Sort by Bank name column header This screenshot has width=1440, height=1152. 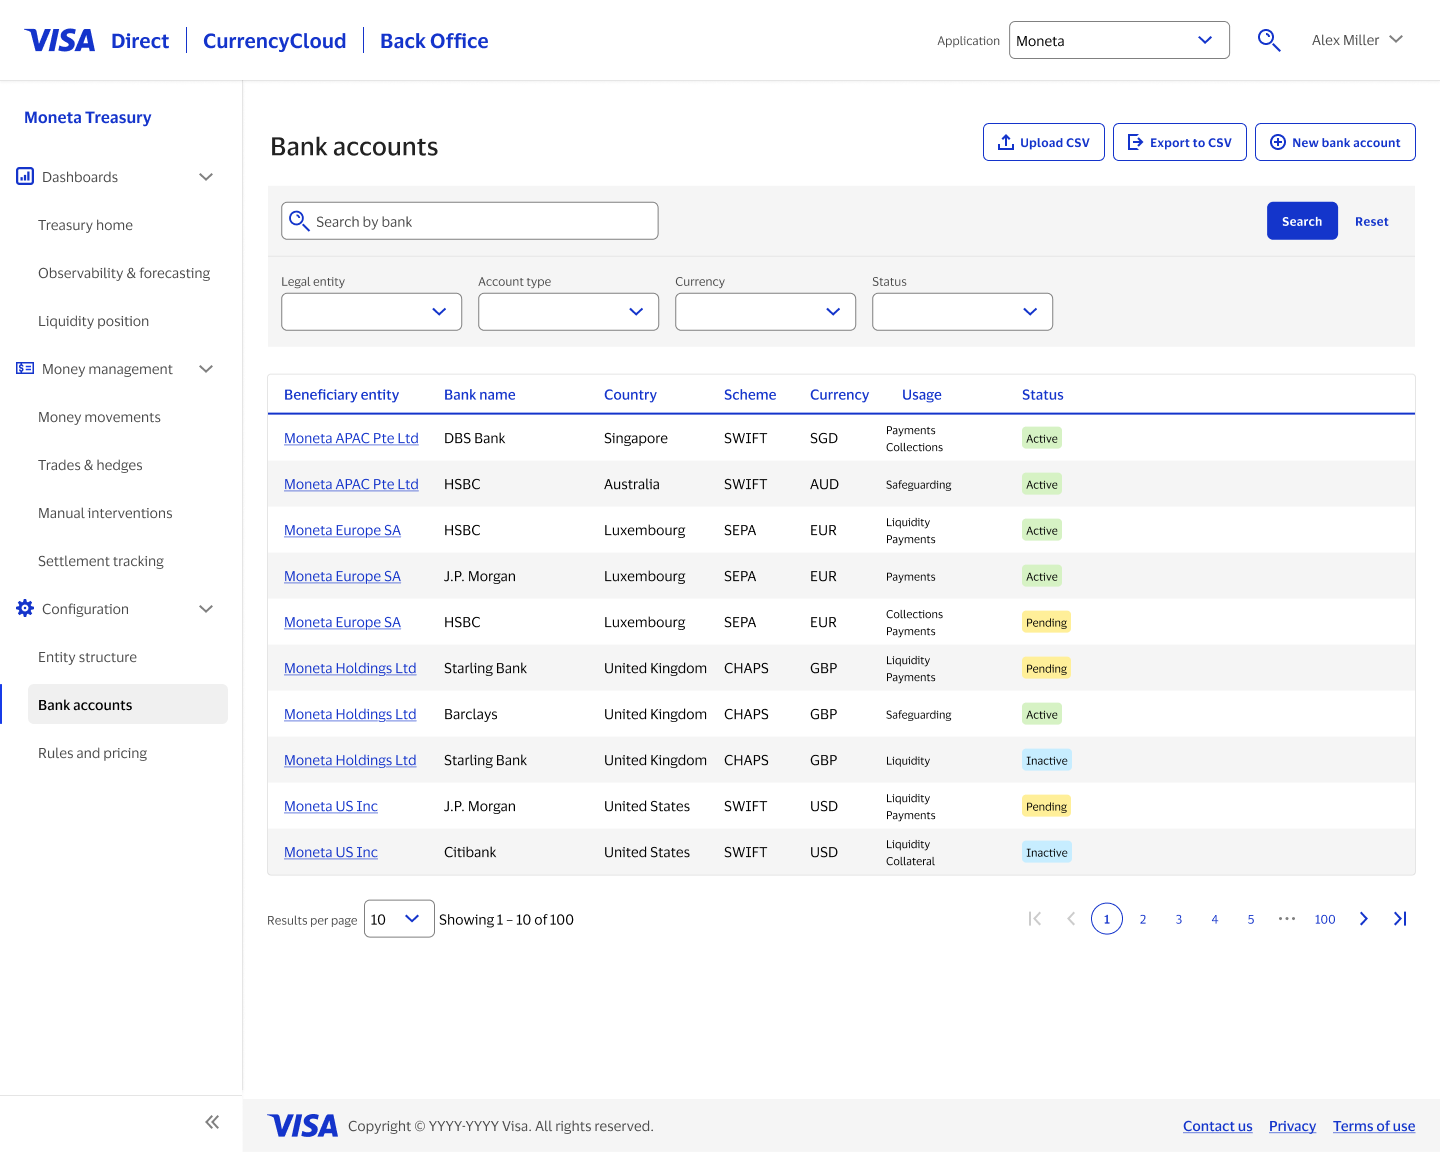480,394
